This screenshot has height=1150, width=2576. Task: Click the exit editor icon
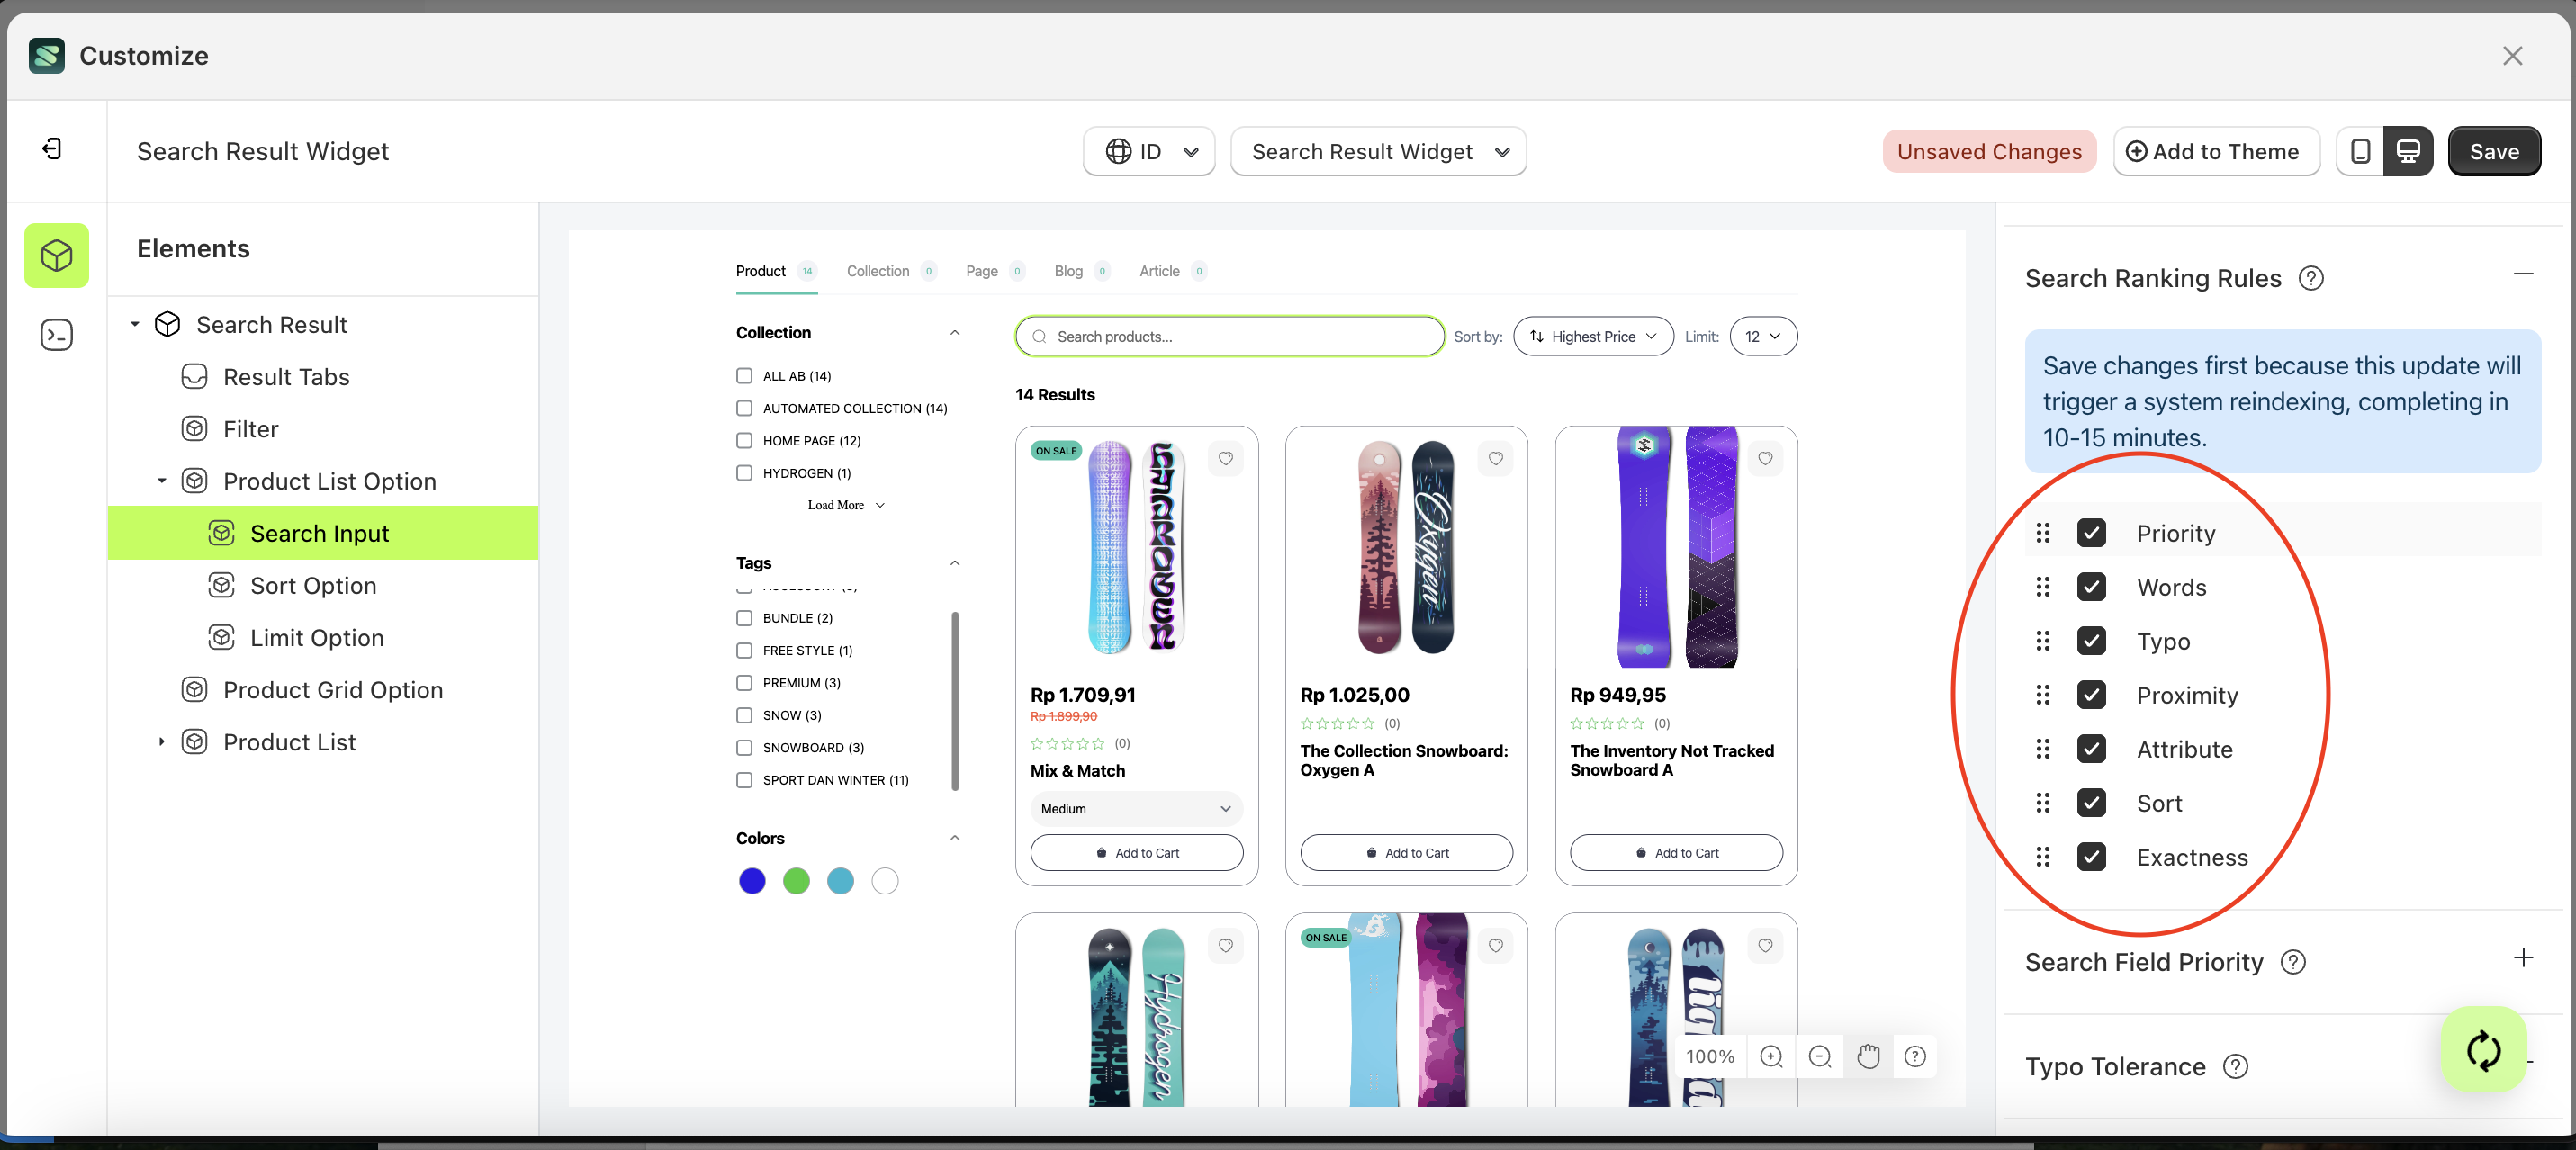click(52, 149)
